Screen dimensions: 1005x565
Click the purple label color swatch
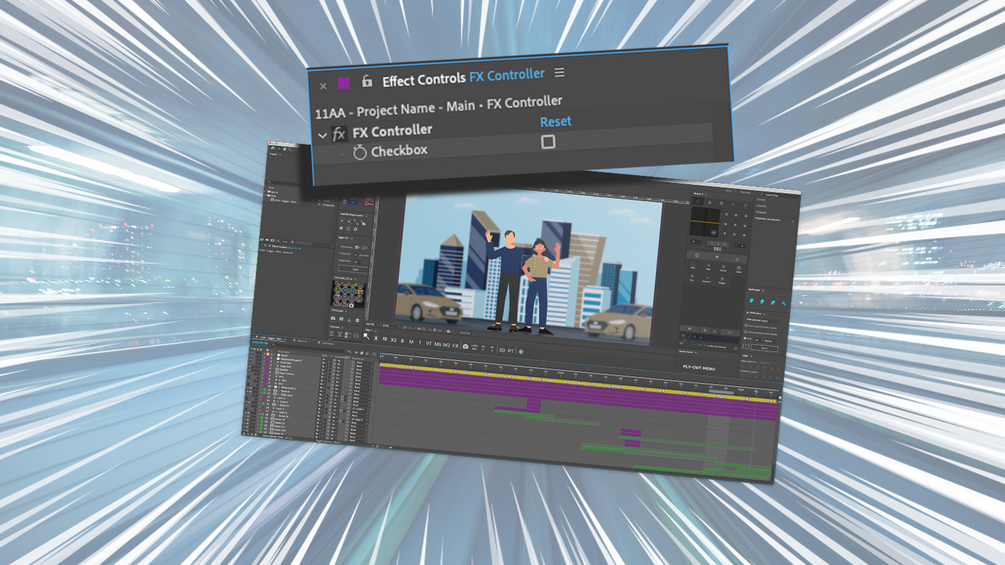[x=344, y=83]
